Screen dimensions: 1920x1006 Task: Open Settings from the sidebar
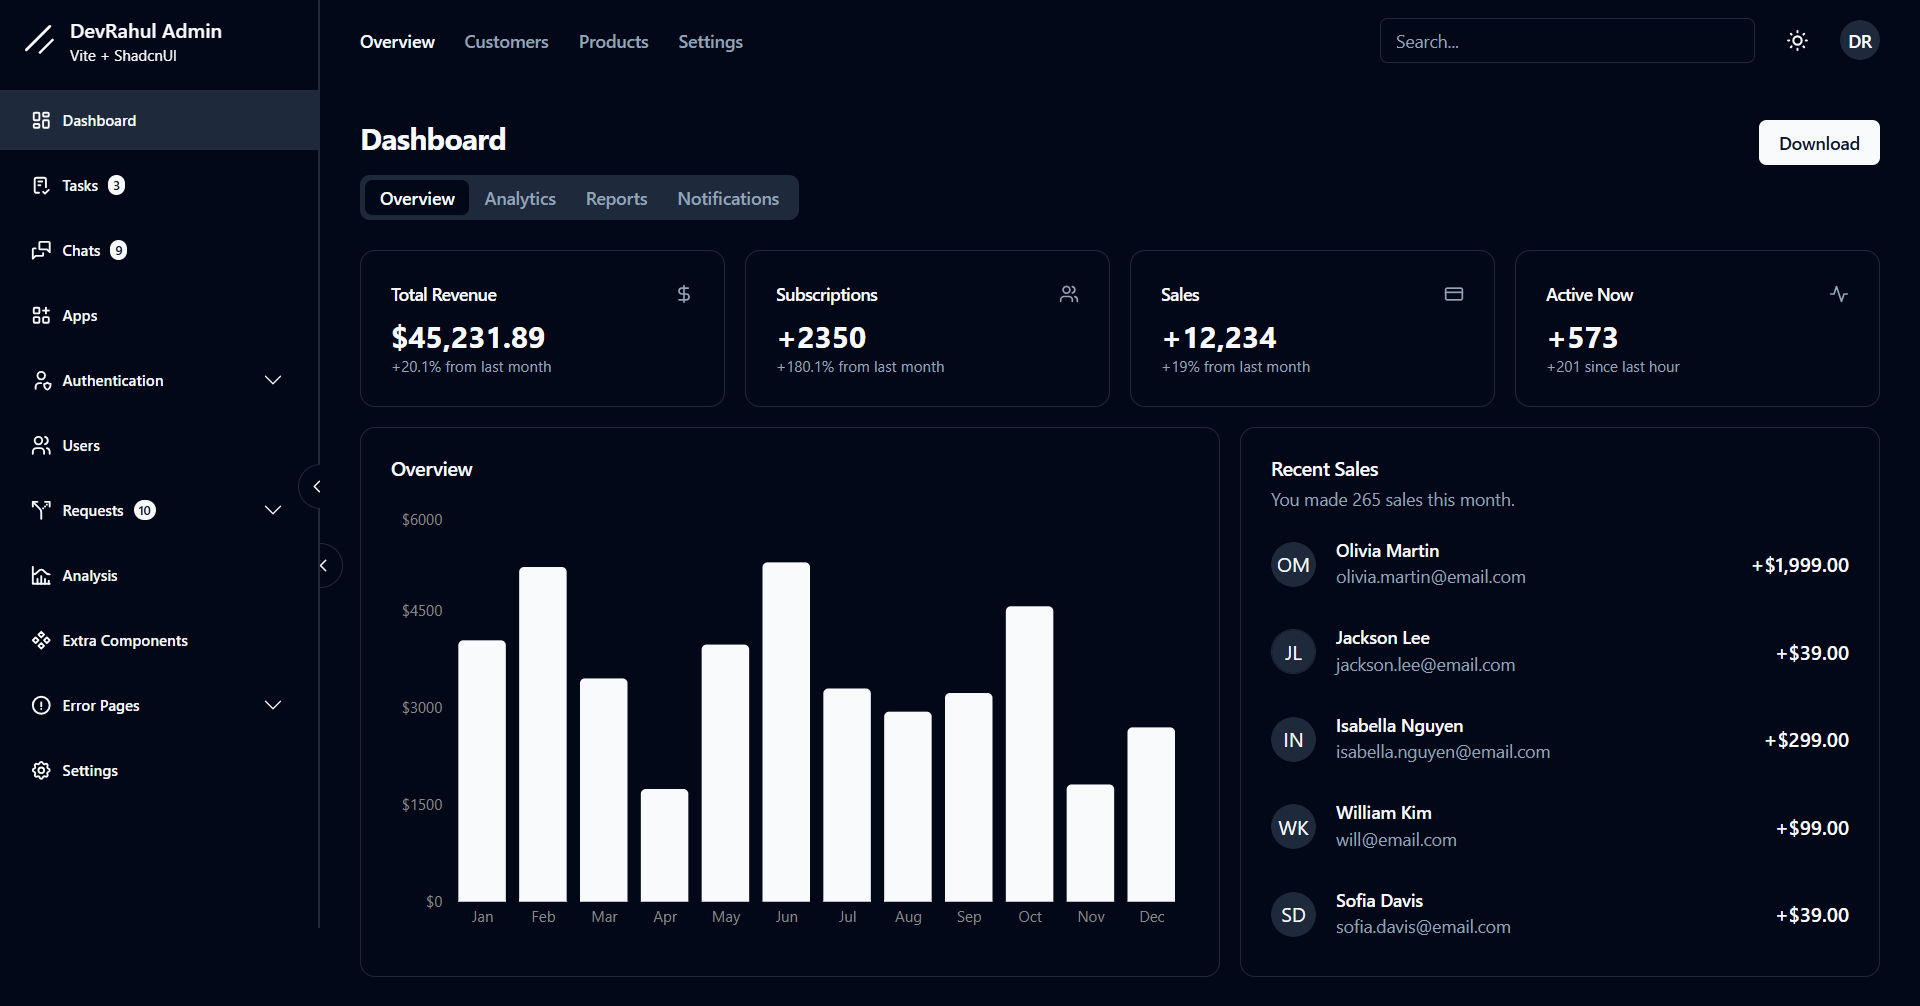pyautogui.click(x=88, y=770)
